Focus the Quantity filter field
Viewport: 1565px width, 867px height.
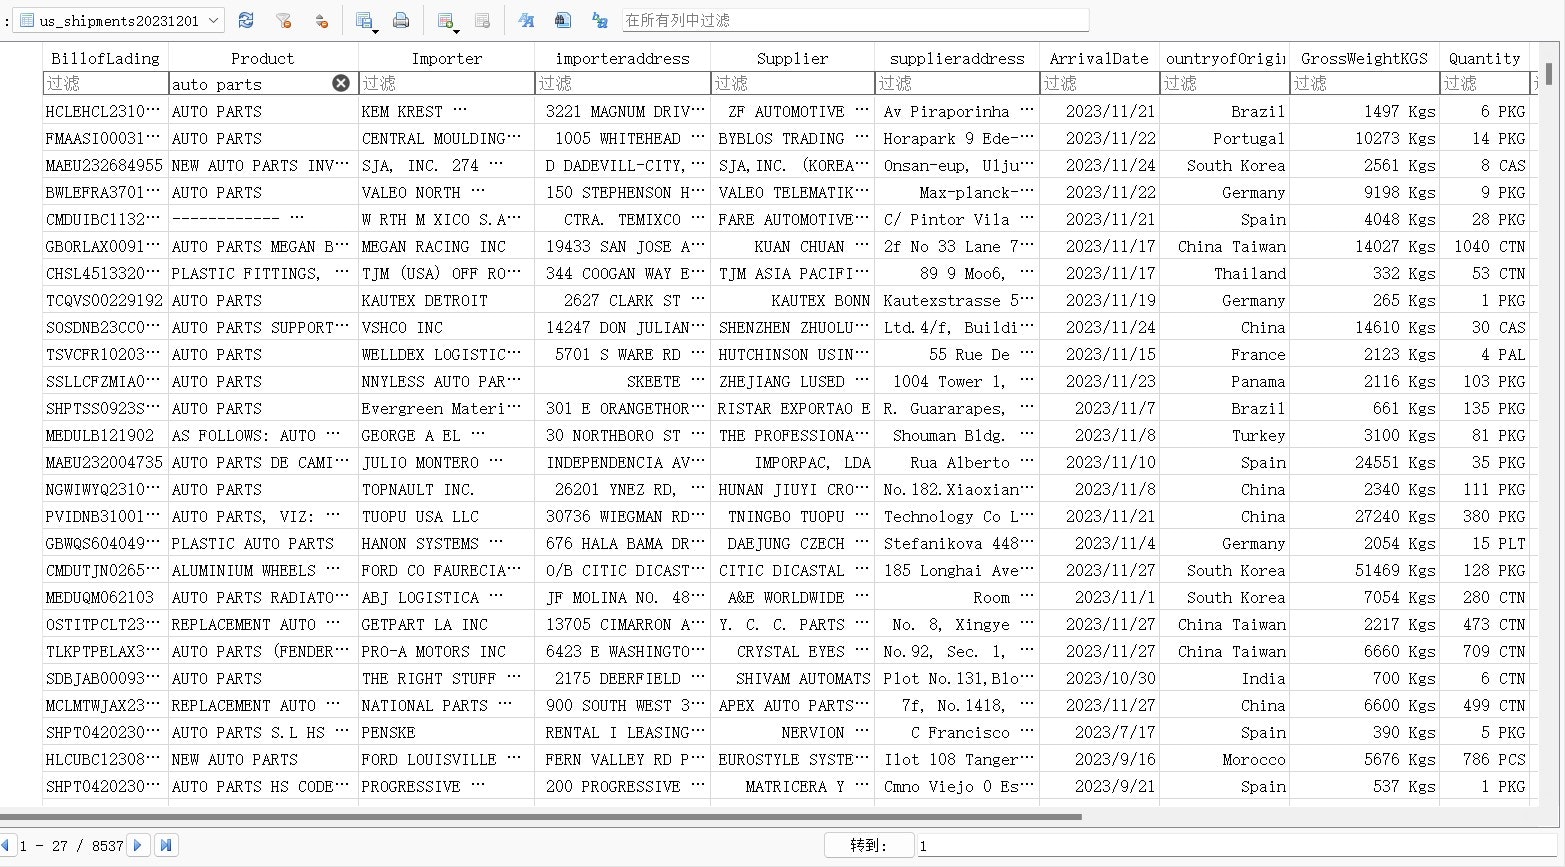click(x=1484, y=83)
